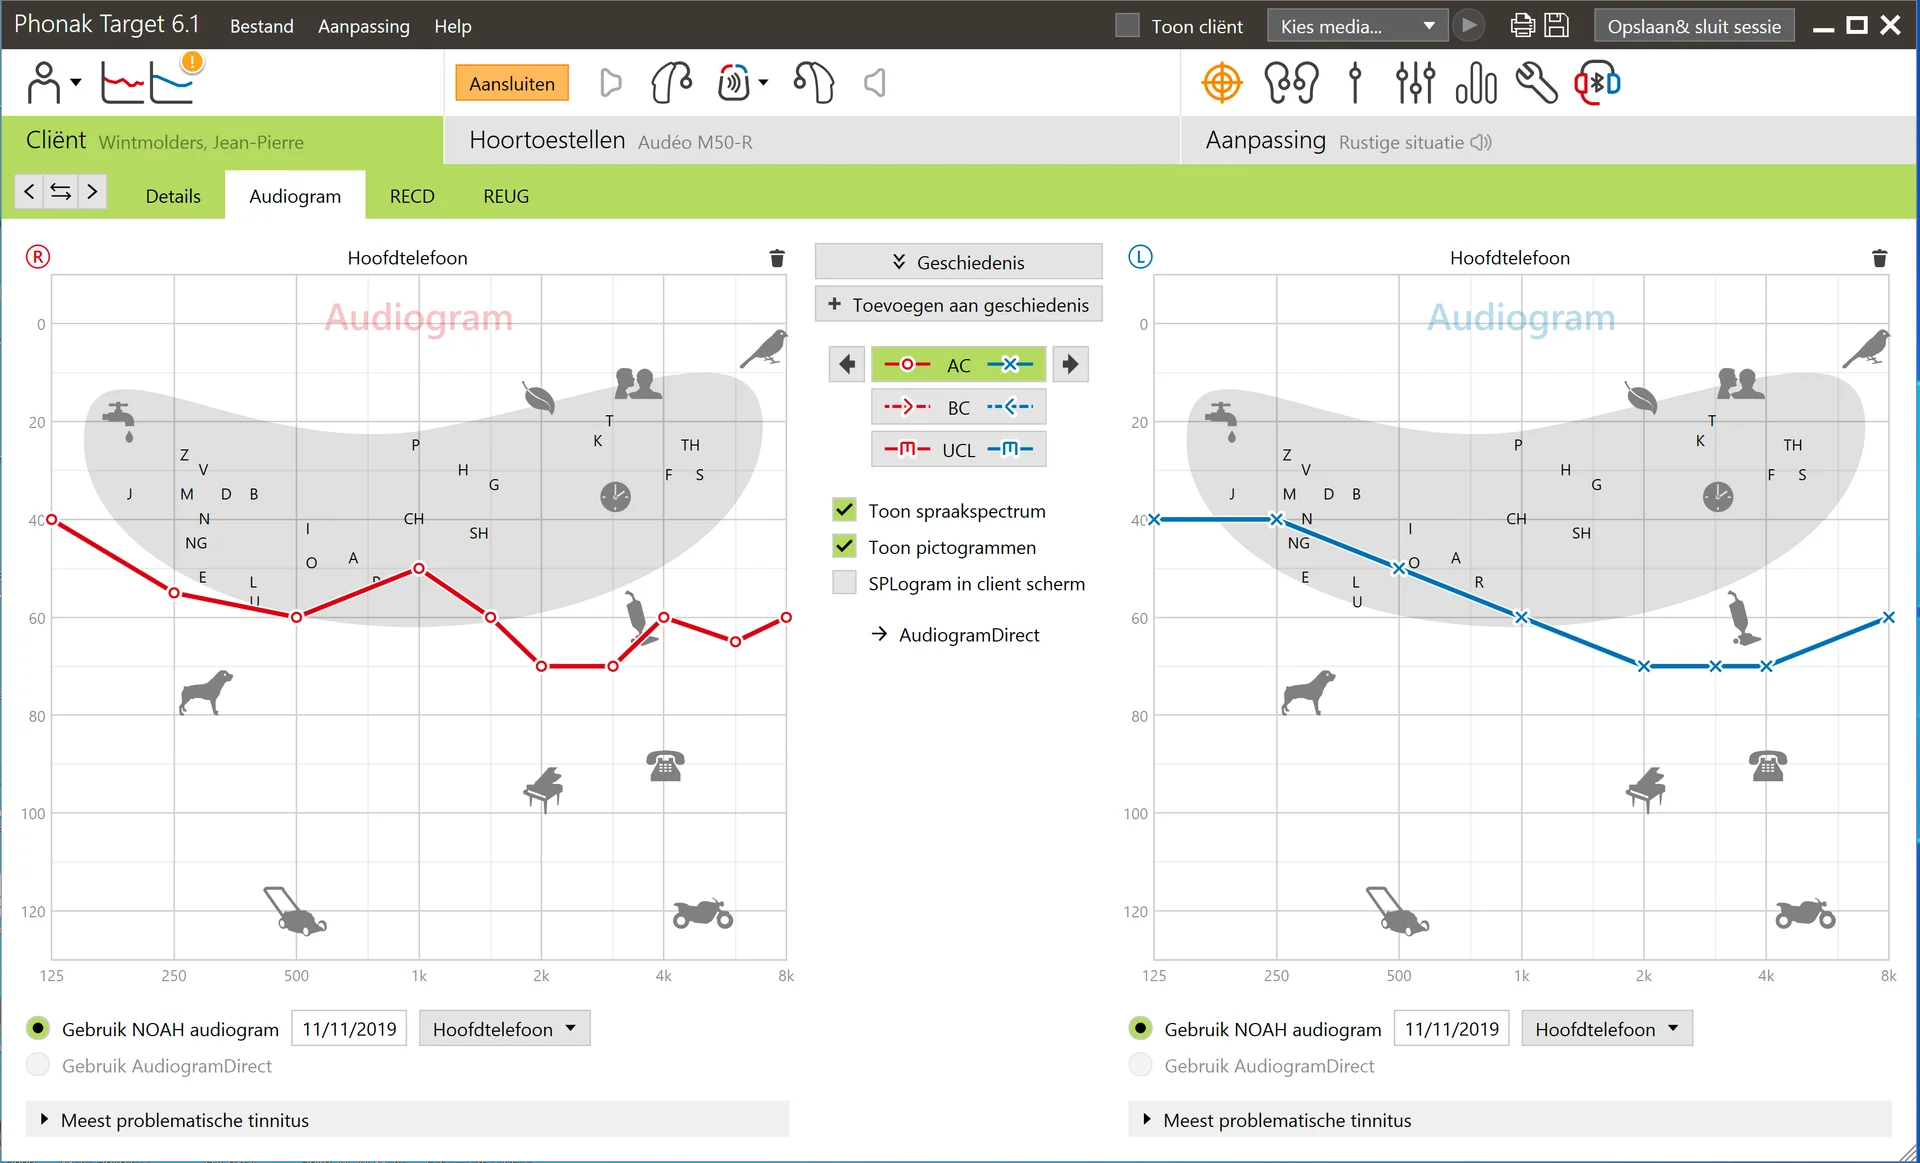Open left ear Hoofdtelefoon dropdown
Screen dimensions: 1920x1163
[1606, 1028]
